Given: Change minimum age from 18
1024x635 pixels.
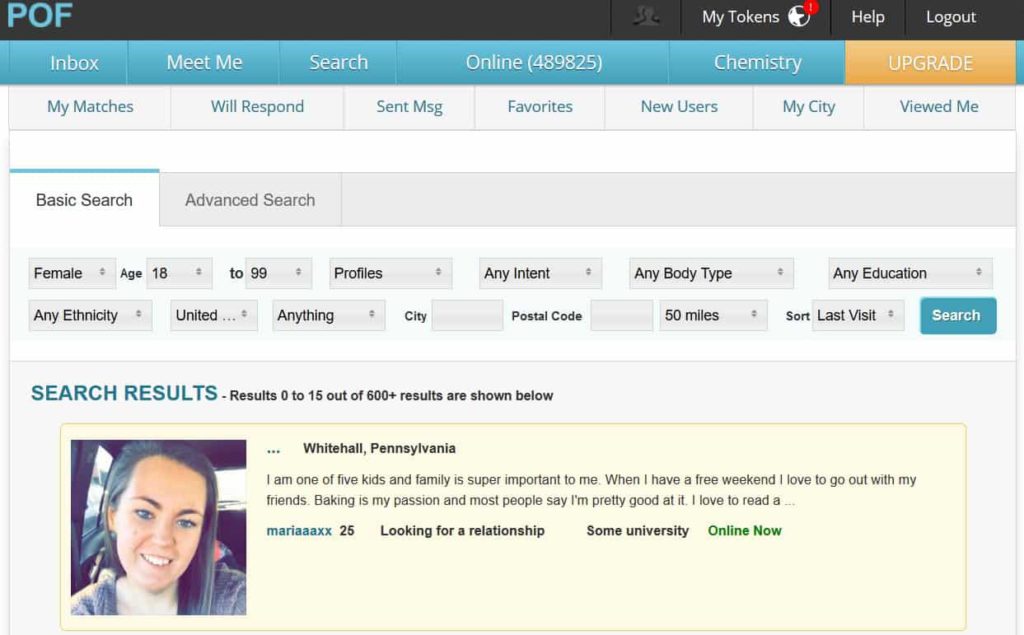Looking at the screenshot, I should (180, 273).
